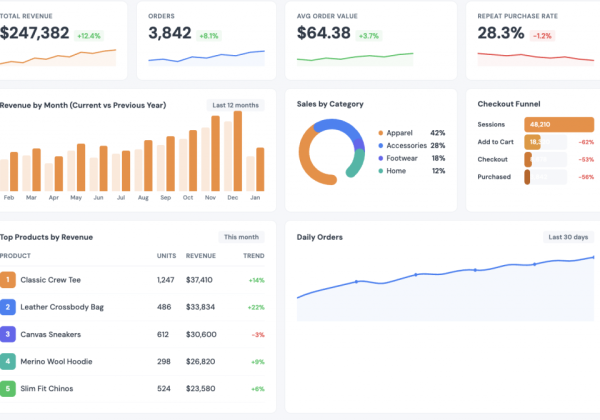Click the +12.4% revenue change badge
Viewport: 600px width, 420px height.
click(90, 35)
